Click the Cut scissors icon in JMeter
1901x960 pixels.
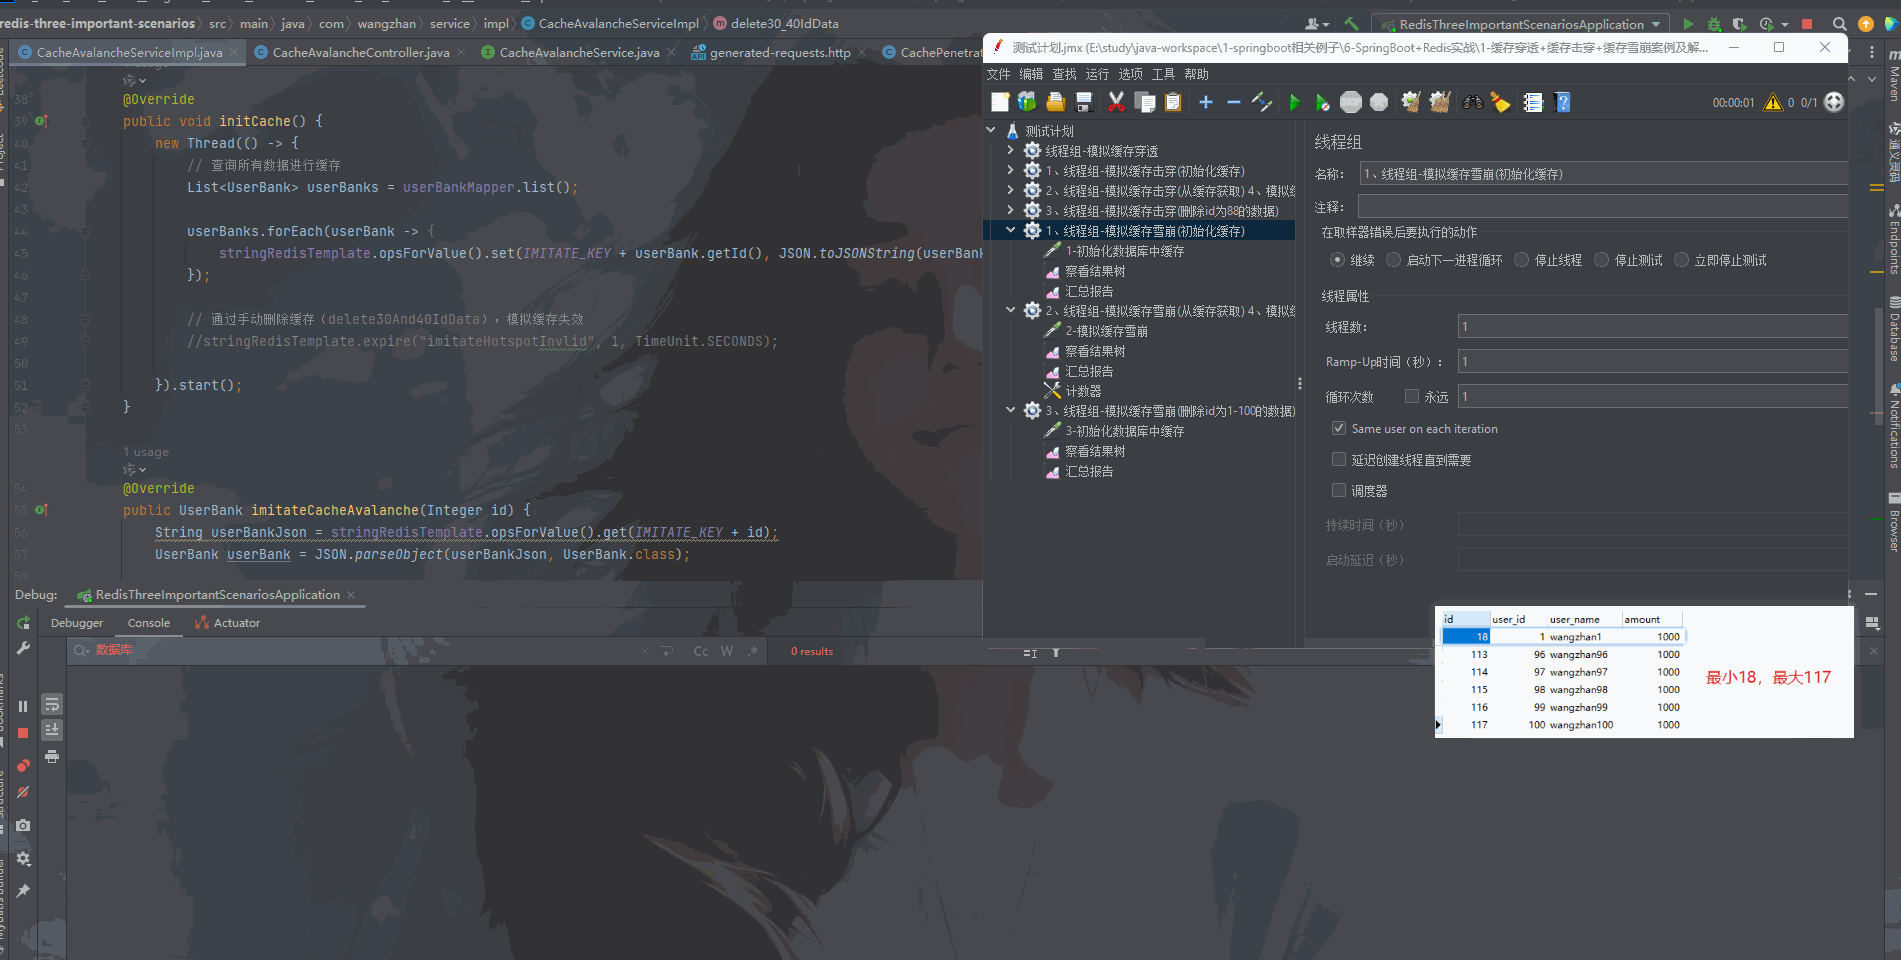(x=1116, y=102)
